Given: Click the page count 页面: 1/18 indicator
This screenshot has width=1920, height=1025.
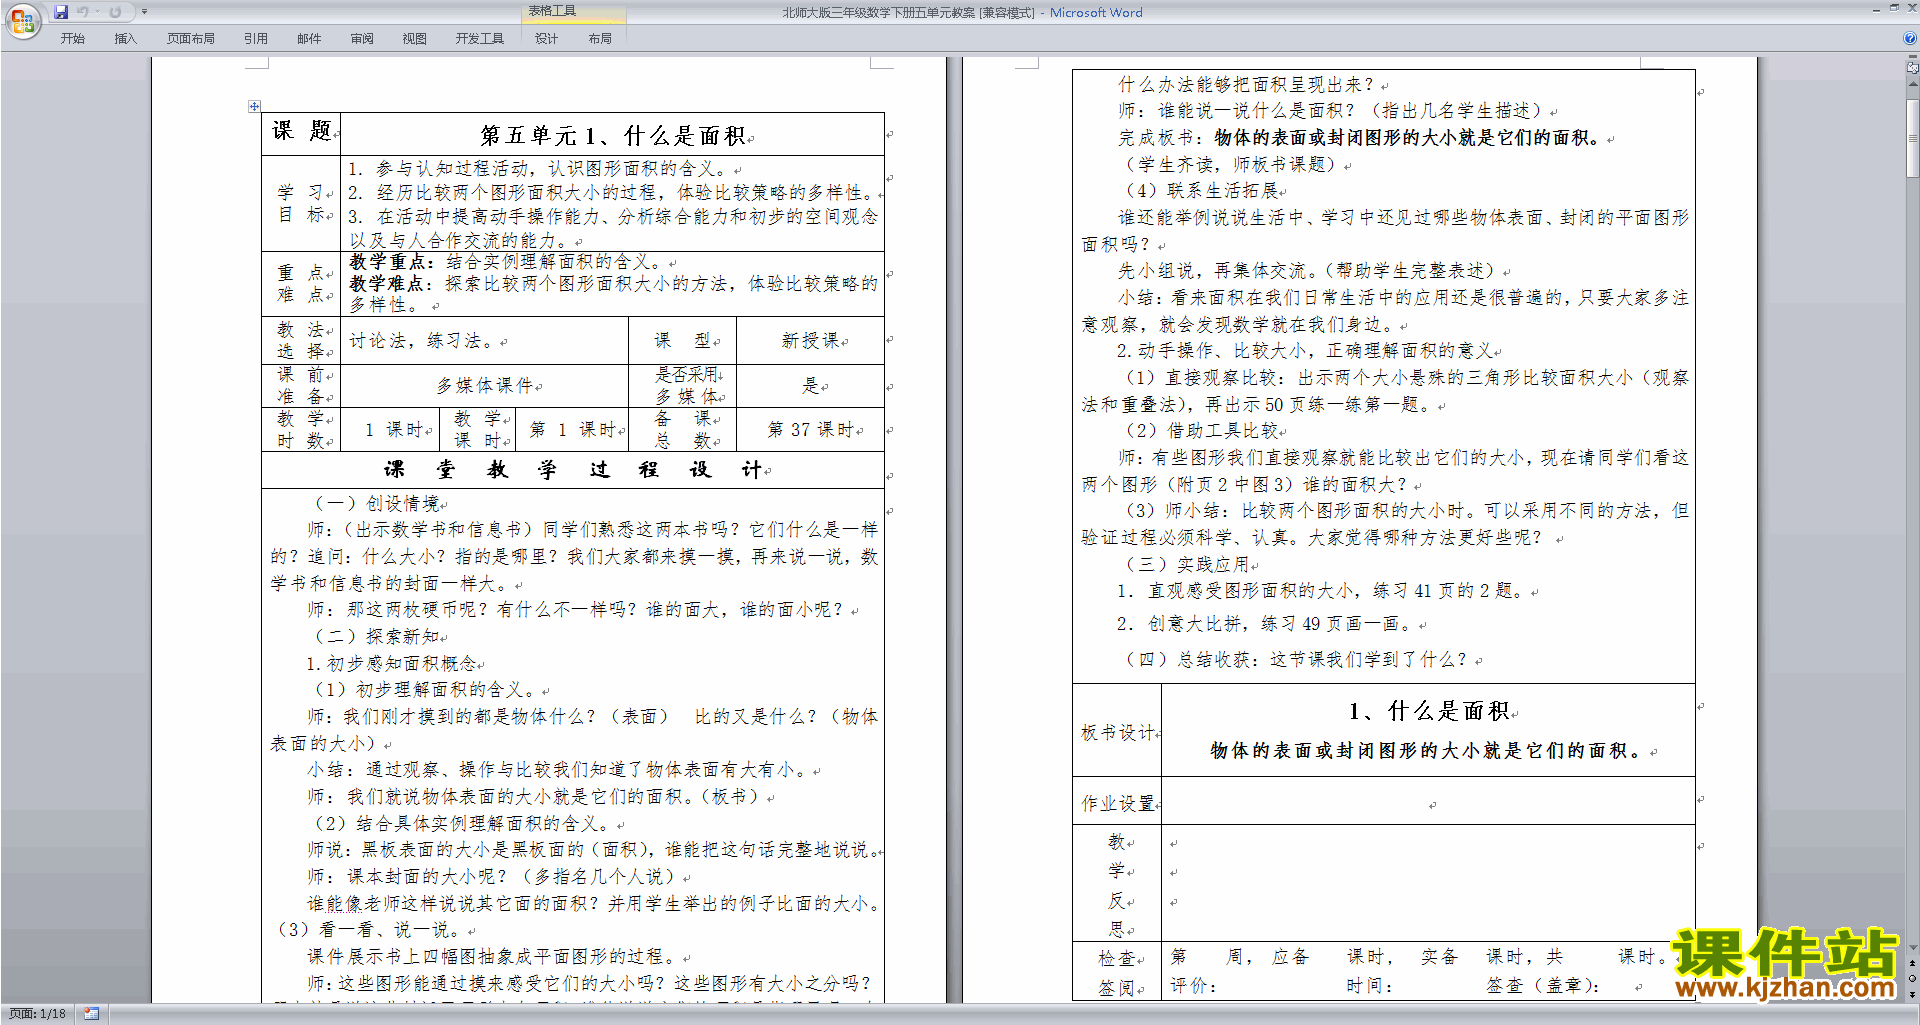Looking at the screenshot, I should coord(37,1014).
